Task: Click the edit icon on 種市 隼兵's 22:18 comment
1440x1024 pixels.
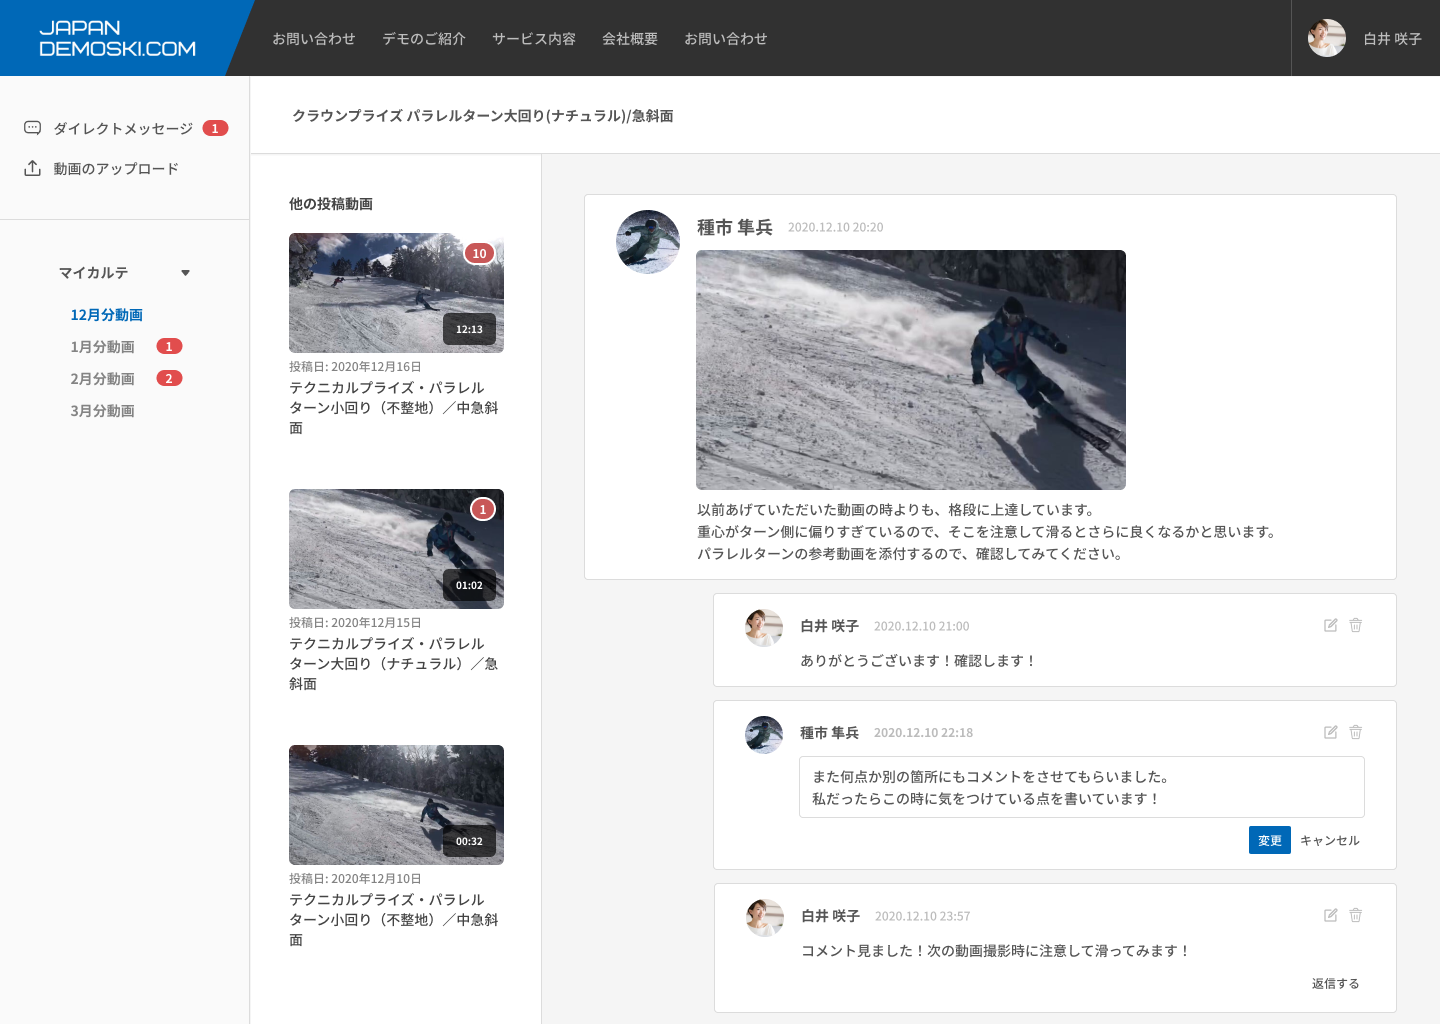Action: click(x=1330, y=732)
